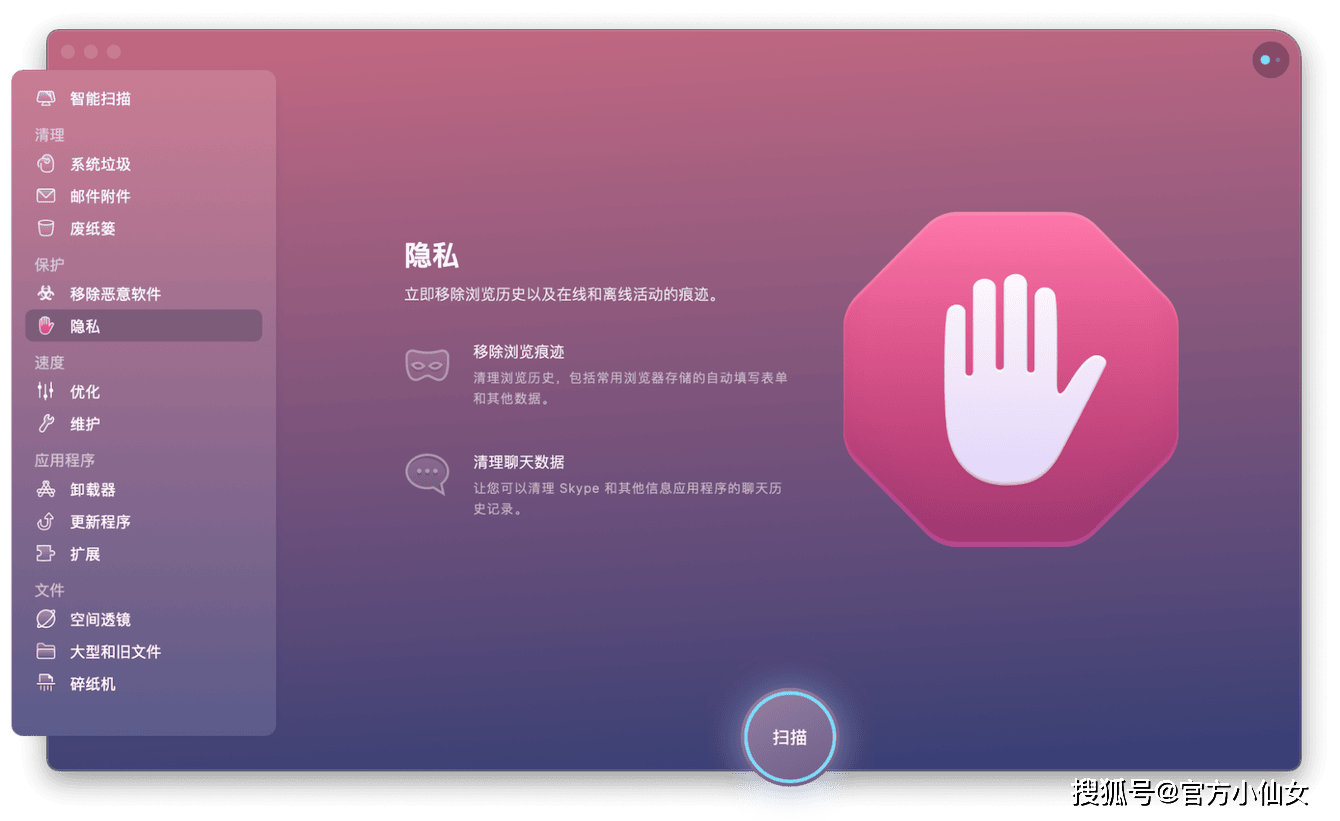Click the Updater icon
Screen dimensions: 1340x821
point(45,521)
